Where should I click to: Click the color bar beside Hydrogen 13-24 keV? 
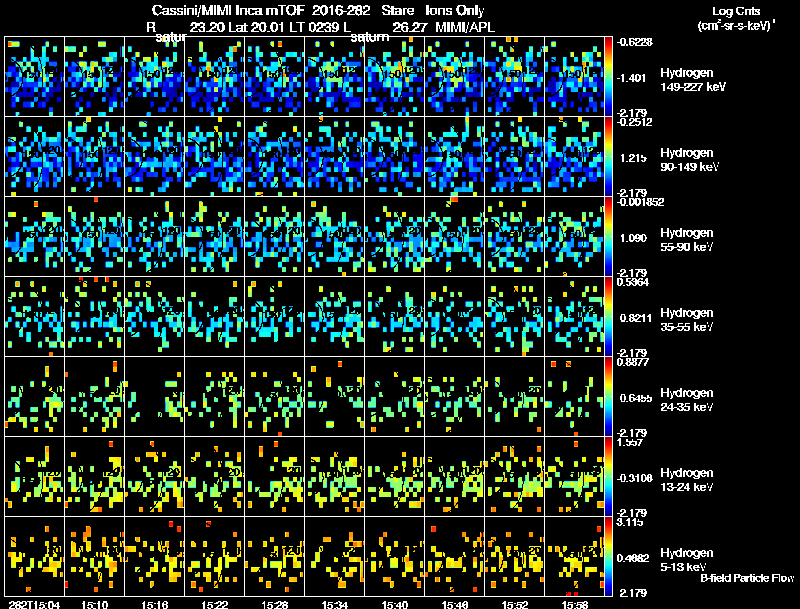click(608, 477)
